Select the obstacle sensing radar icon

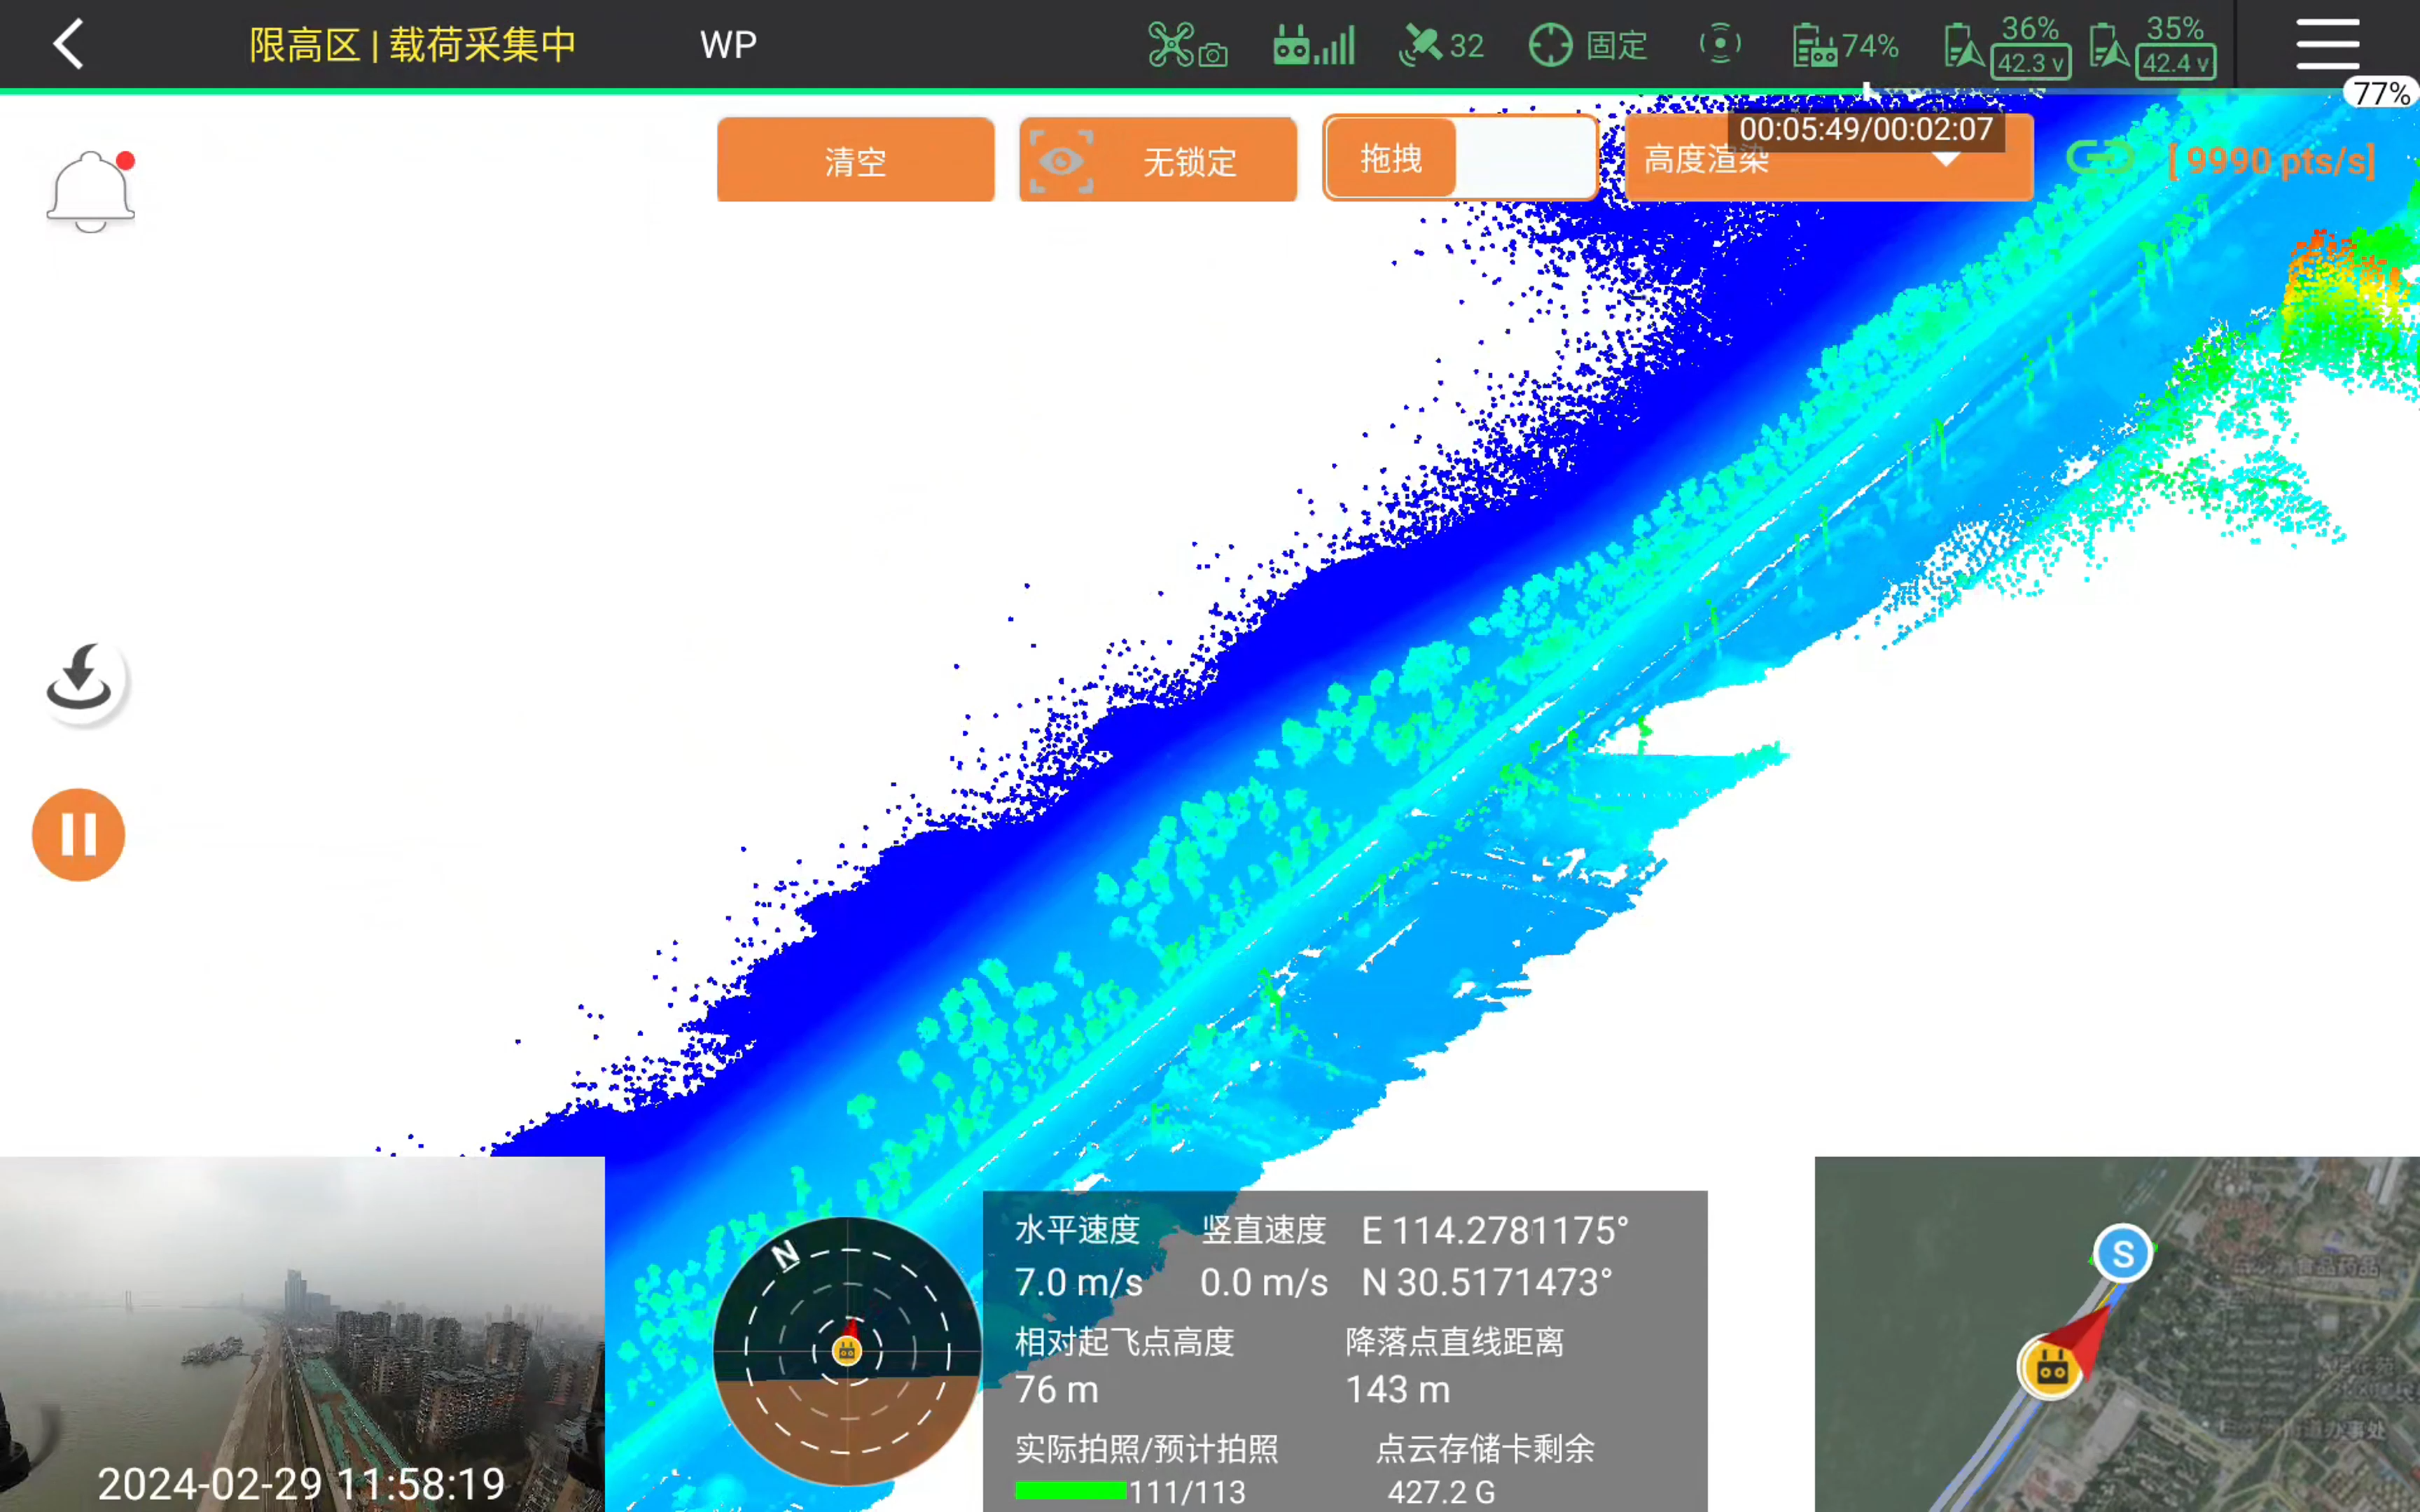tap(1720, 44)
